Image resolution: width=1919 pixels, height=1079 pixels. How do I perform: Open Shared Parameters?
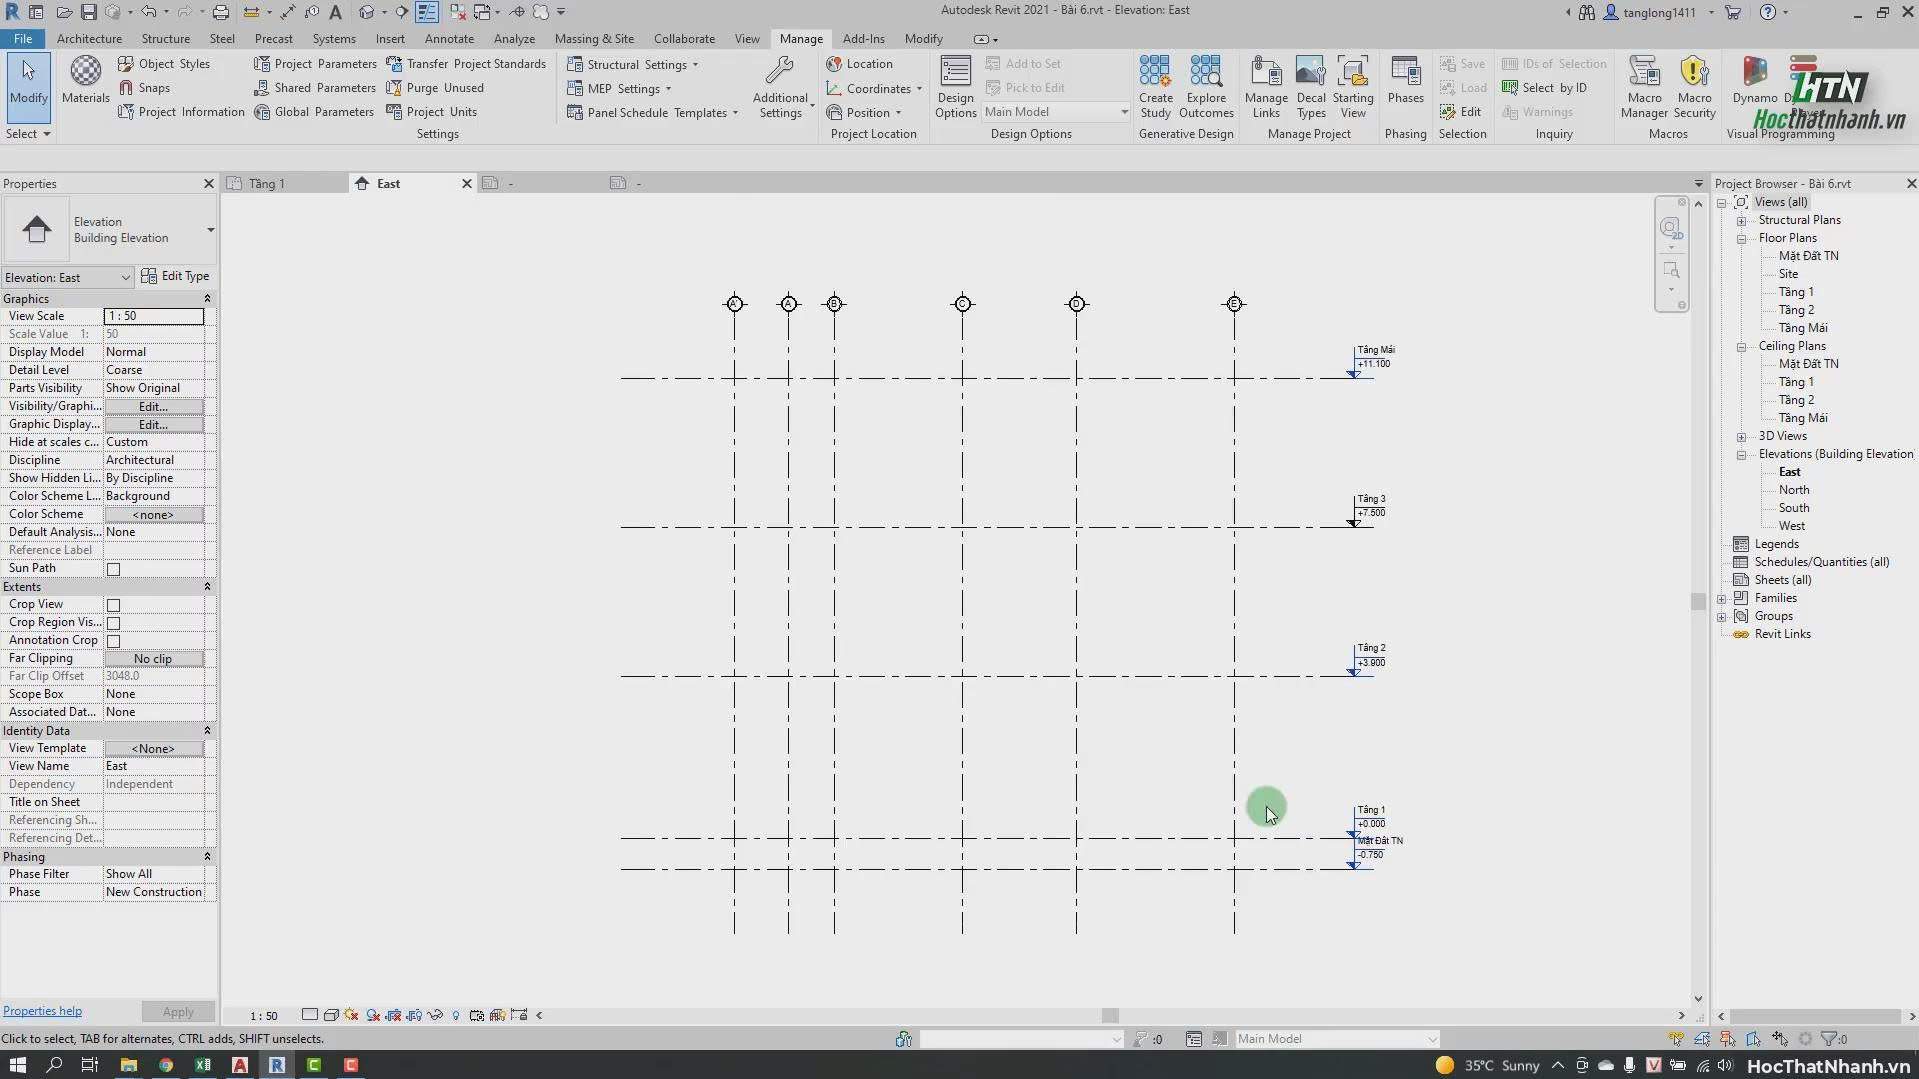pos(315,88)
